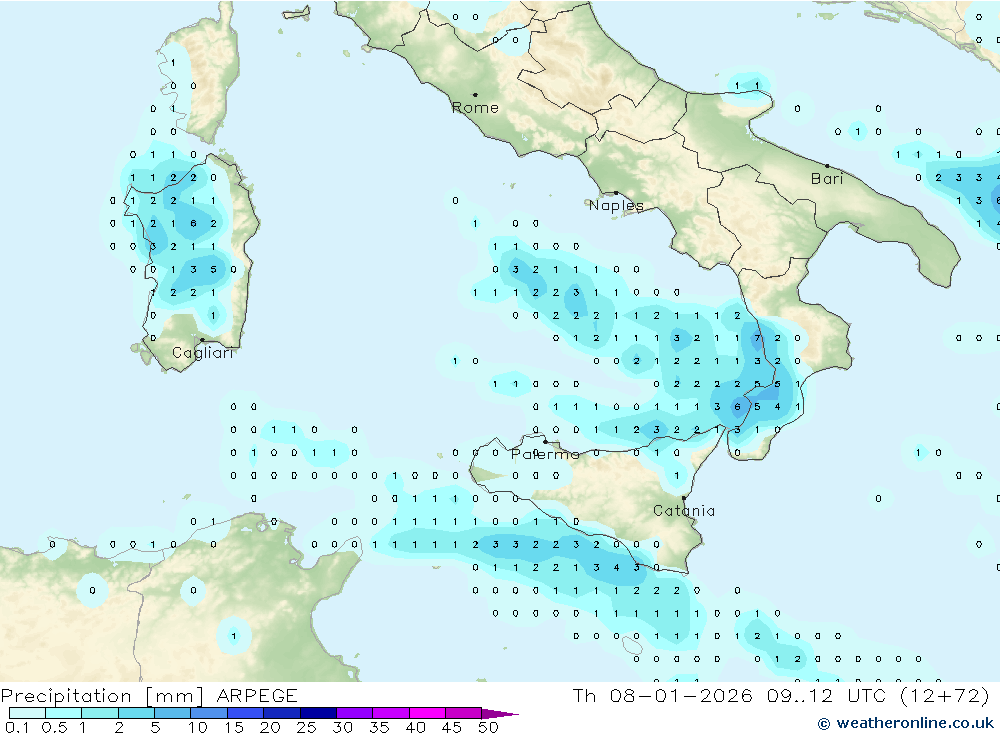Pick legend swatch between 10 and 15
This screenshot has width=1000, height=733.
(x=209, y=713)
